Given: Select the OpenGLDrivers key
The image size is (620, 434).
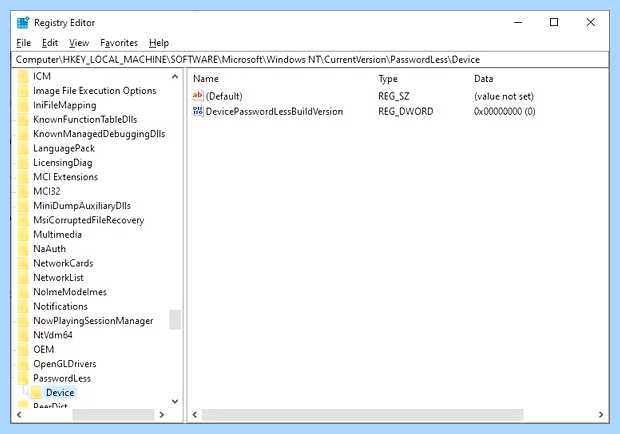Looking at the screenshot, I should click(x=64, y=364).
